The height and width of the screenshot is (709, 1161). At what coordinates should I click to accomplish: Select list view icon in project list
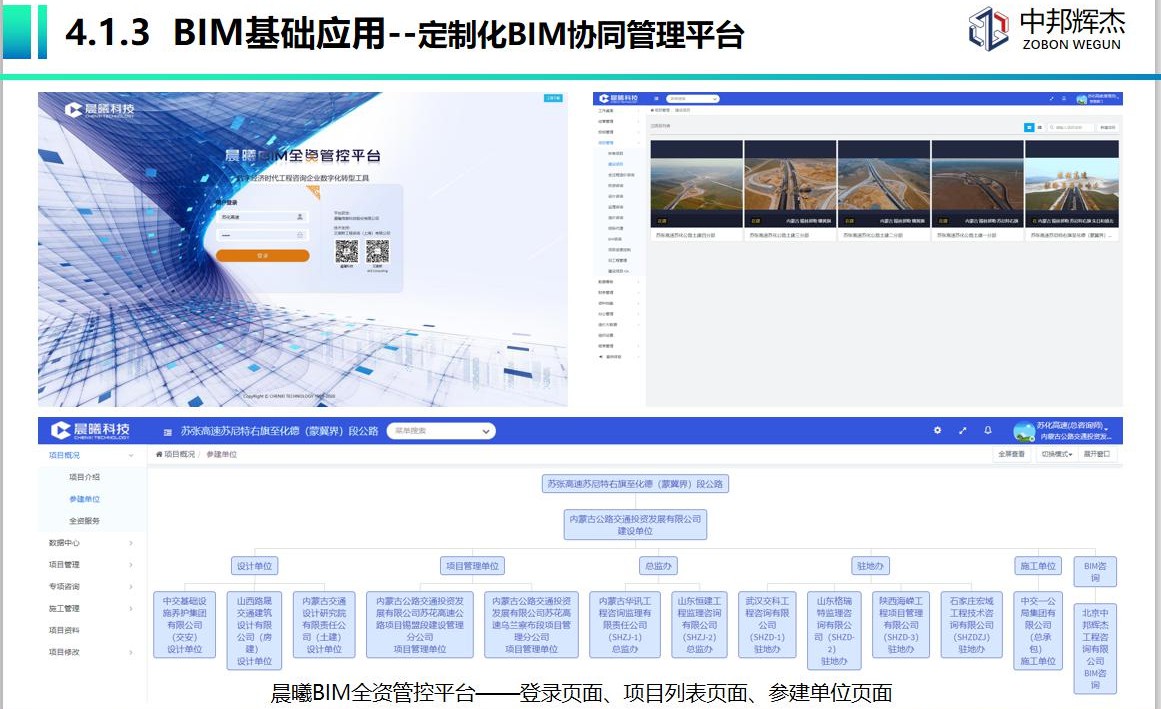click(1040, 127)
